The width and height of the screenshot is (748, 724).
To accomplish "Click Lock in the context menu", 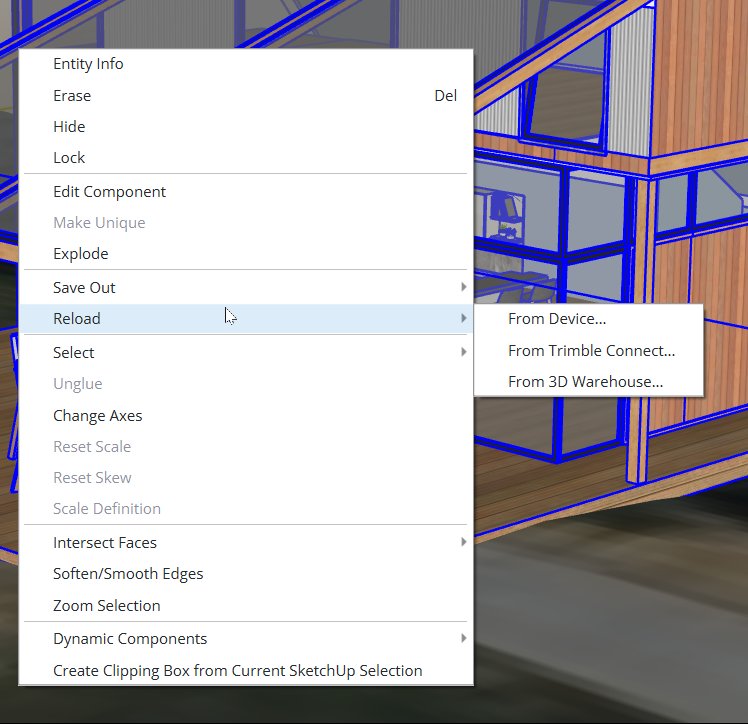I will 69,158.
